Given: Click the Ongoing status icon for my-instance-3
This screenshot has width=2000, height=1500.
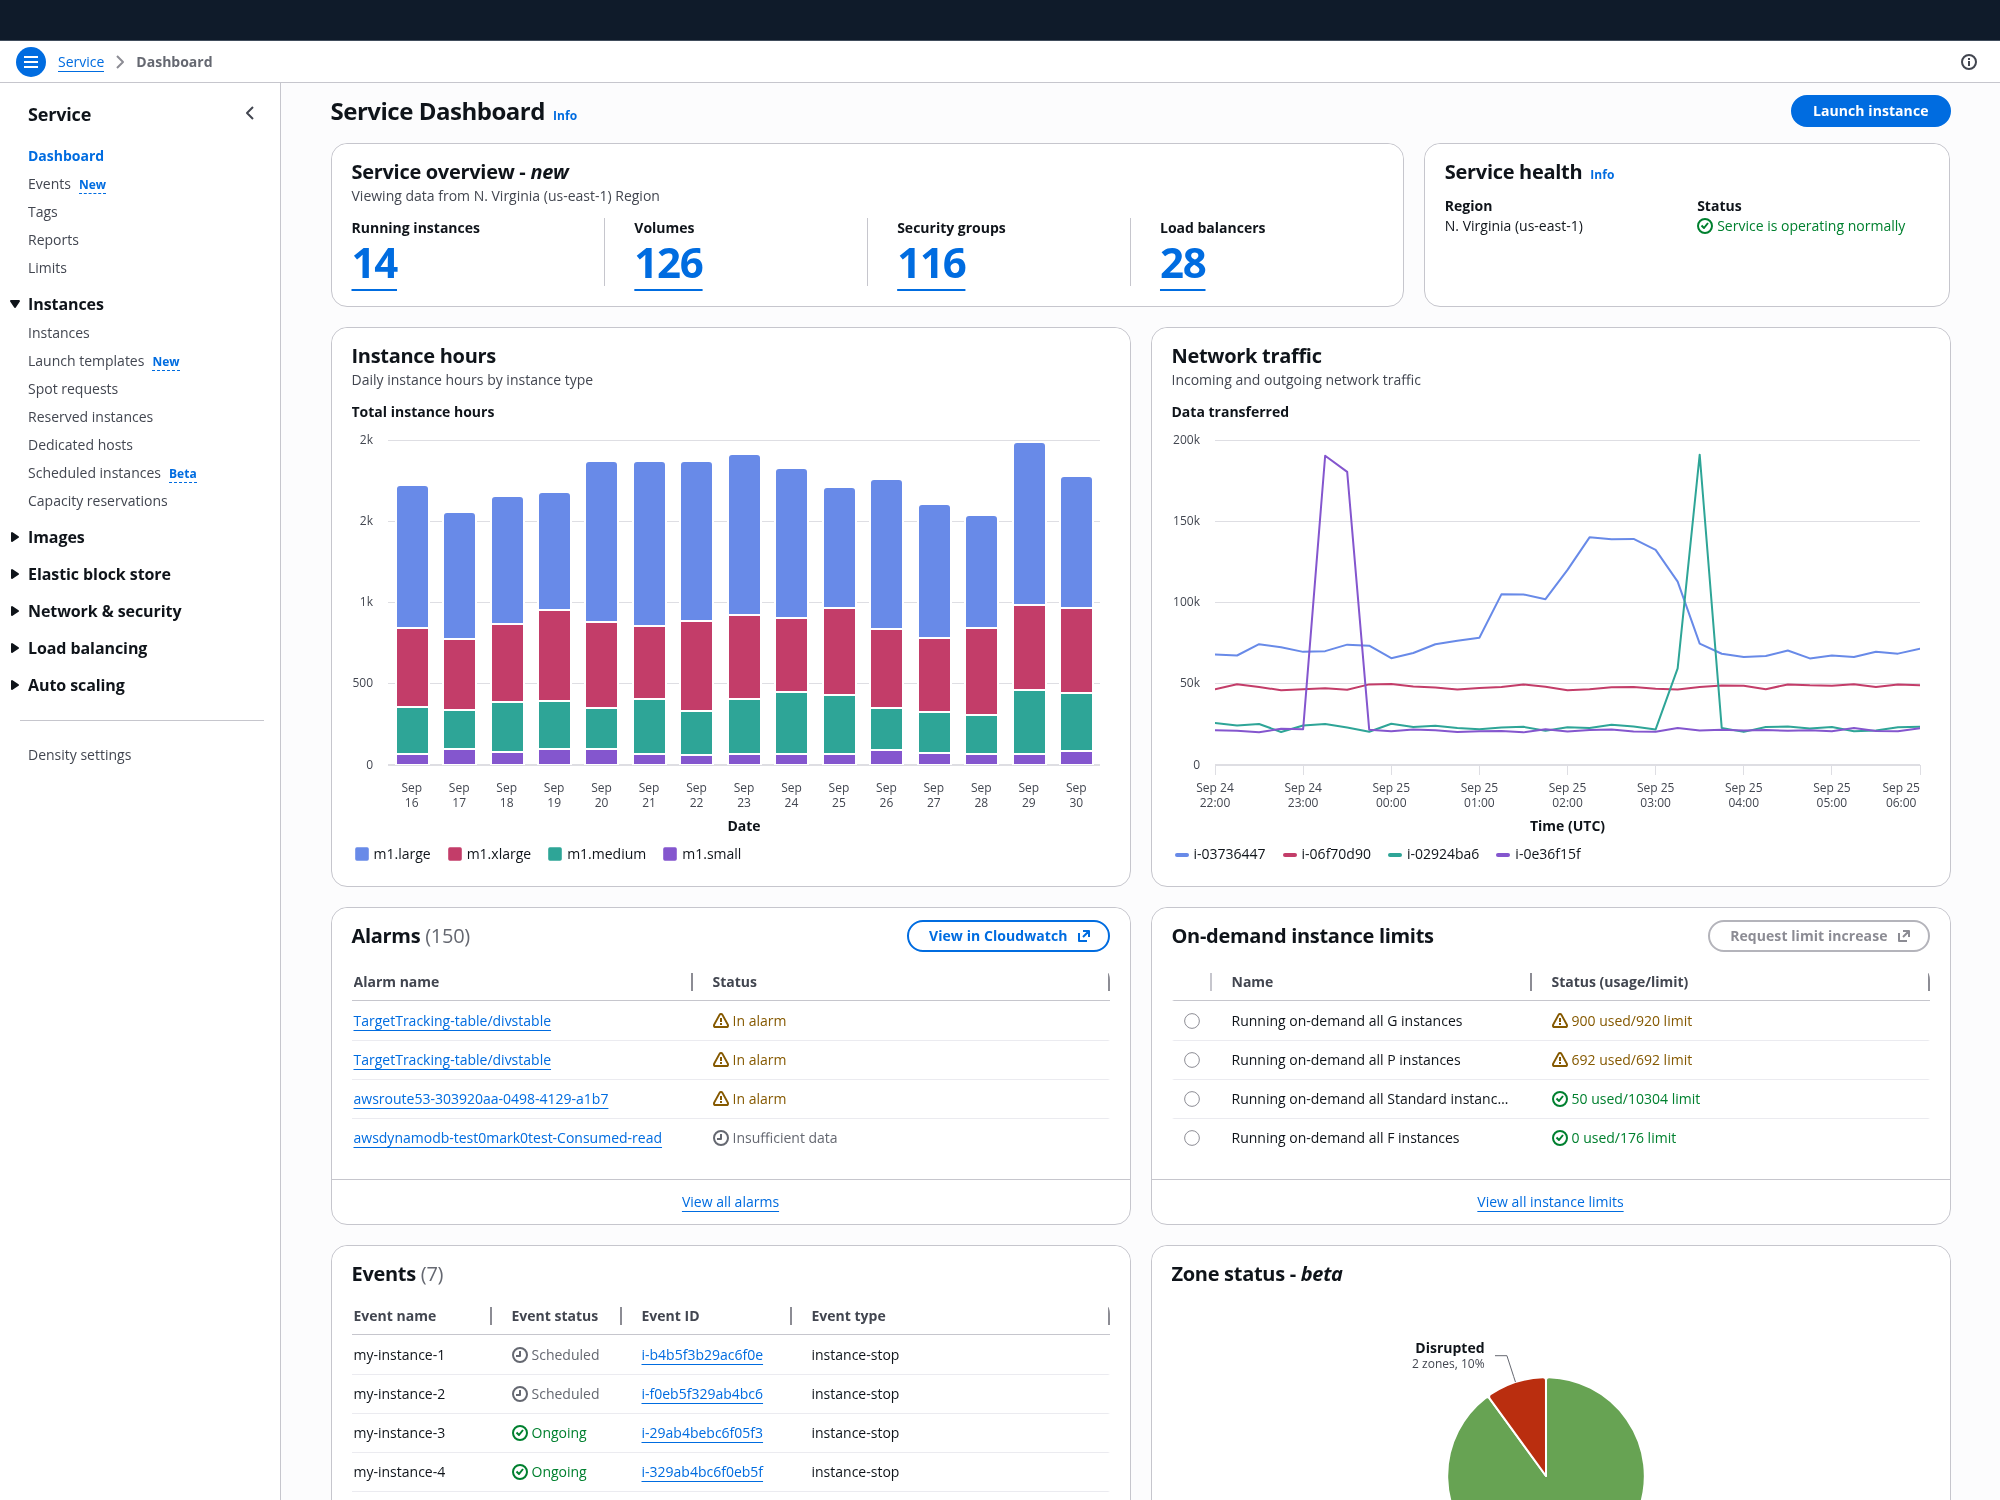Looking at the screenshot, I should (x=519, y=1433).
